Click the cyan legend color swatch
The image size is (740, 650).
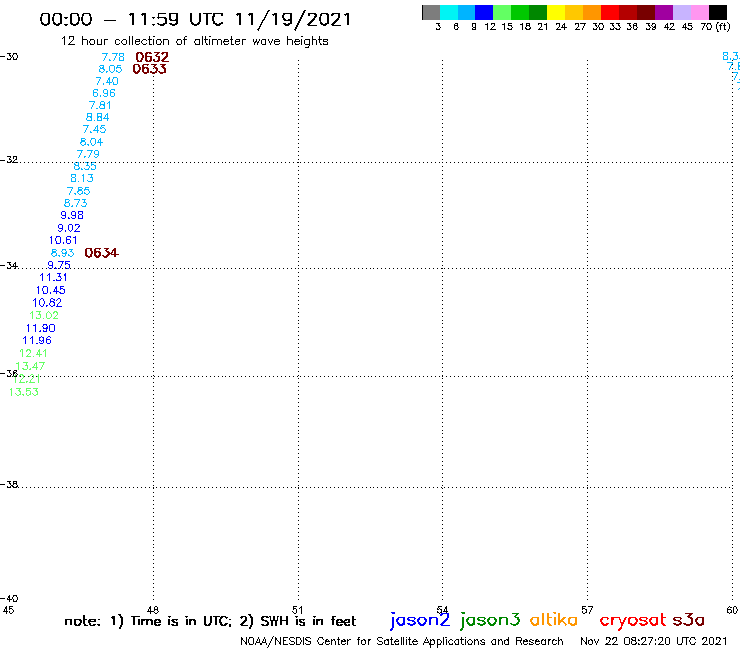[x=449, y=12]
